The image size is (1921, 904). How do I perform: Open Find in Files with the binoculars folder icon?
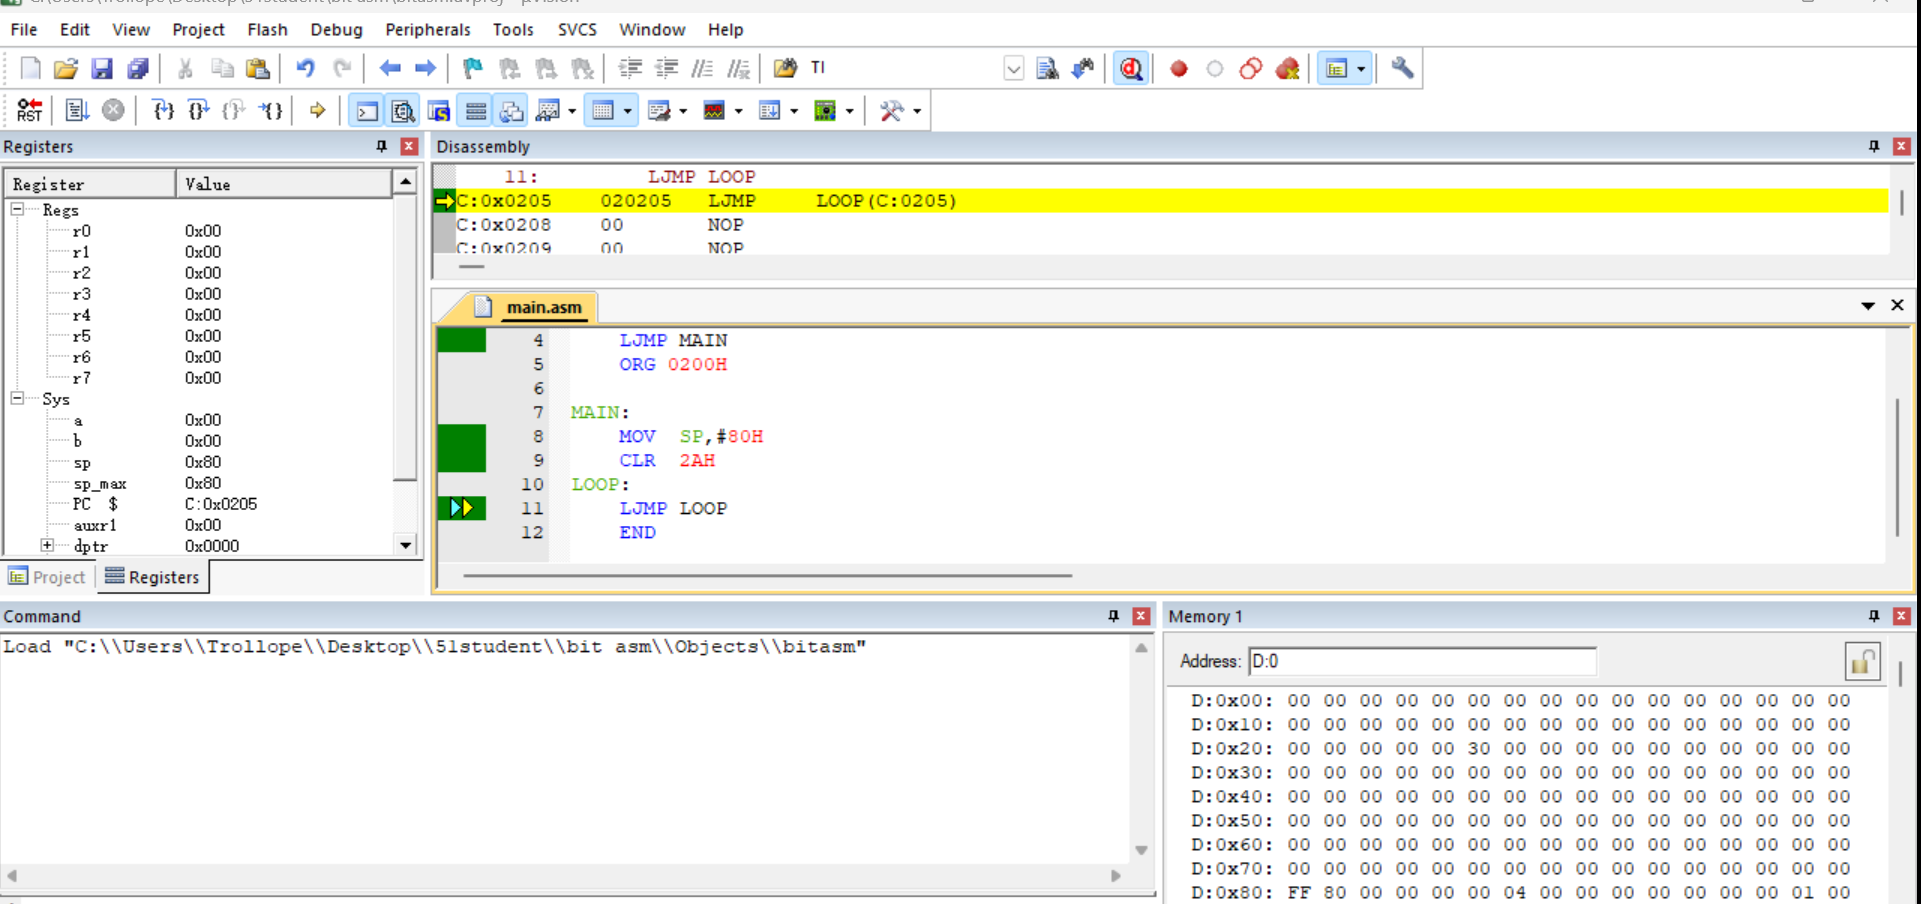click(x=786, y=68)
